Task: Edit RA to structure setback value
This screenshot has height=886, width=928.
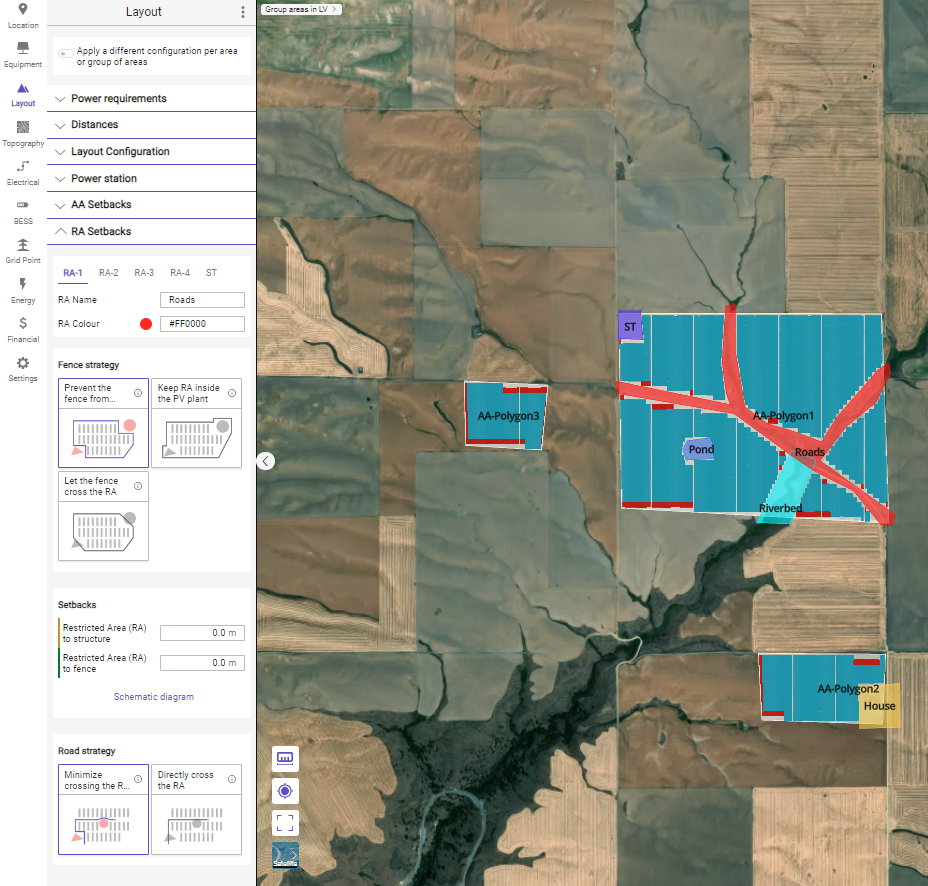Action: point(202,633)
